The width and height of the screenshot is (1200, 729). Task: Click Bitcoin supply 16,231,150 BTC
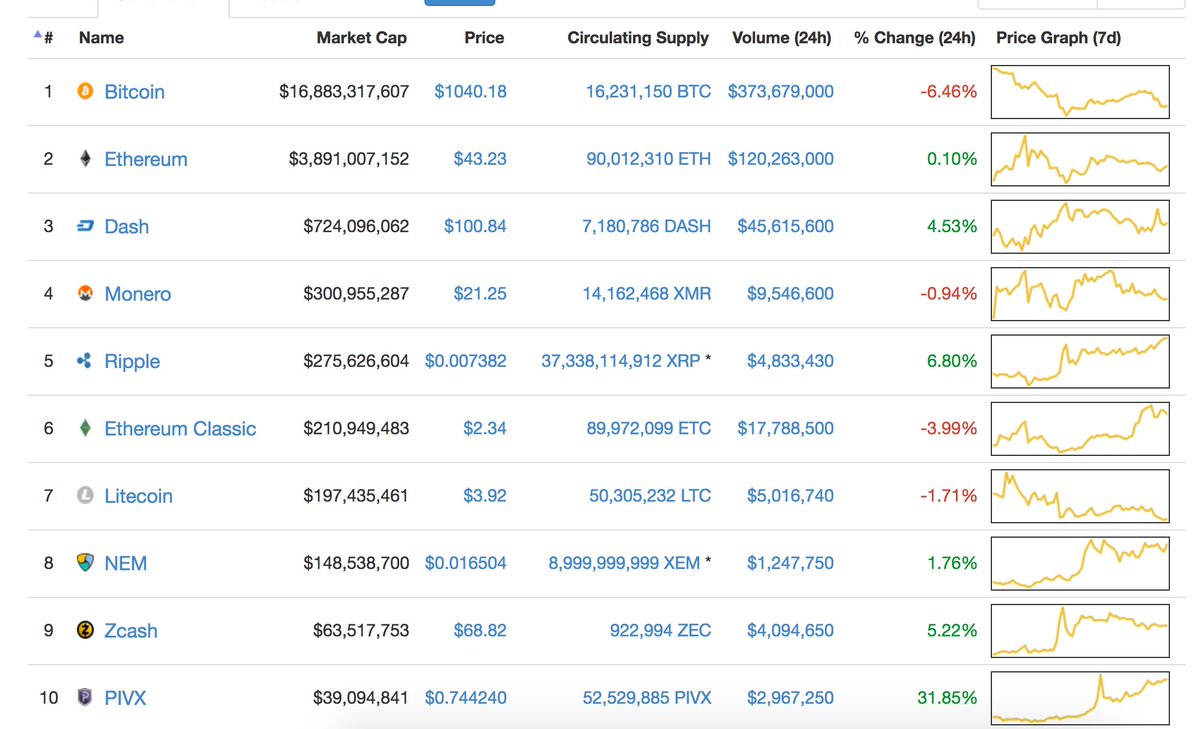click(x=648, y=91)
